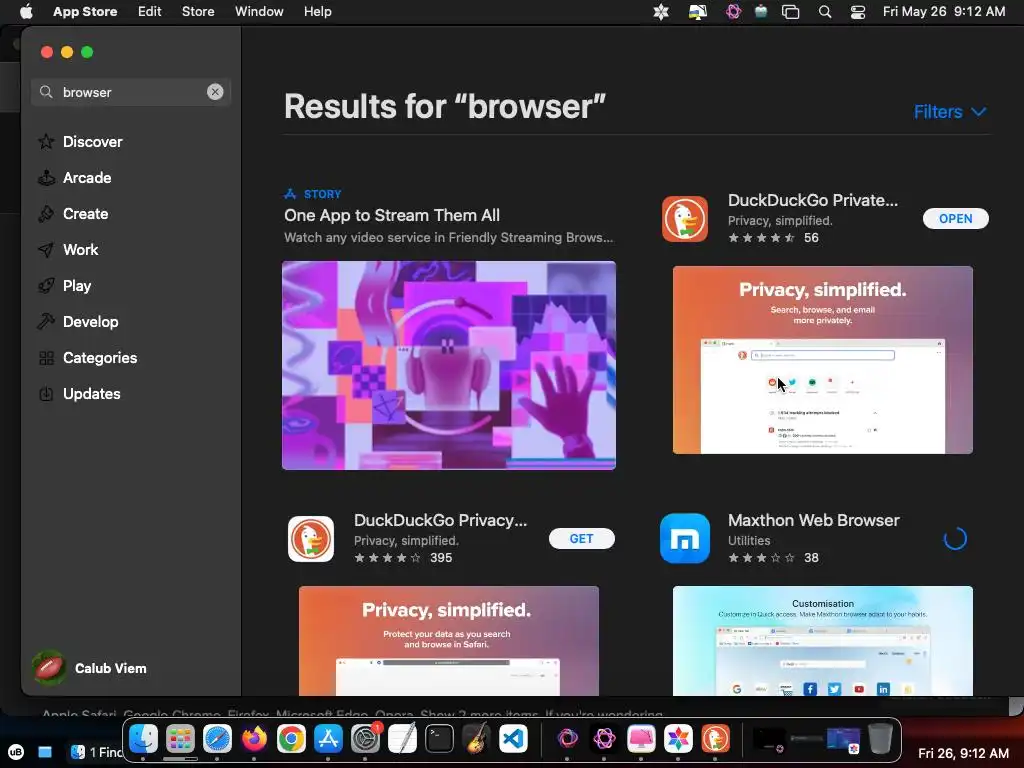Screen dimensions: 1024x768
Task: Open Spotlight search in menu bar
Action: (x=825, y=12)
